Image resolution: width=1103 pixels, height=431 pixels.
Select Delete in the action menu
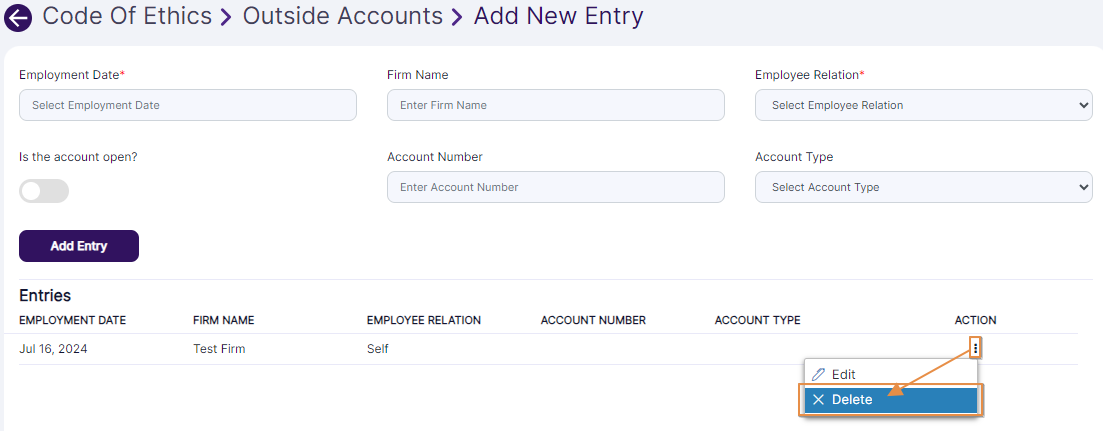click(x=851, y=400)
